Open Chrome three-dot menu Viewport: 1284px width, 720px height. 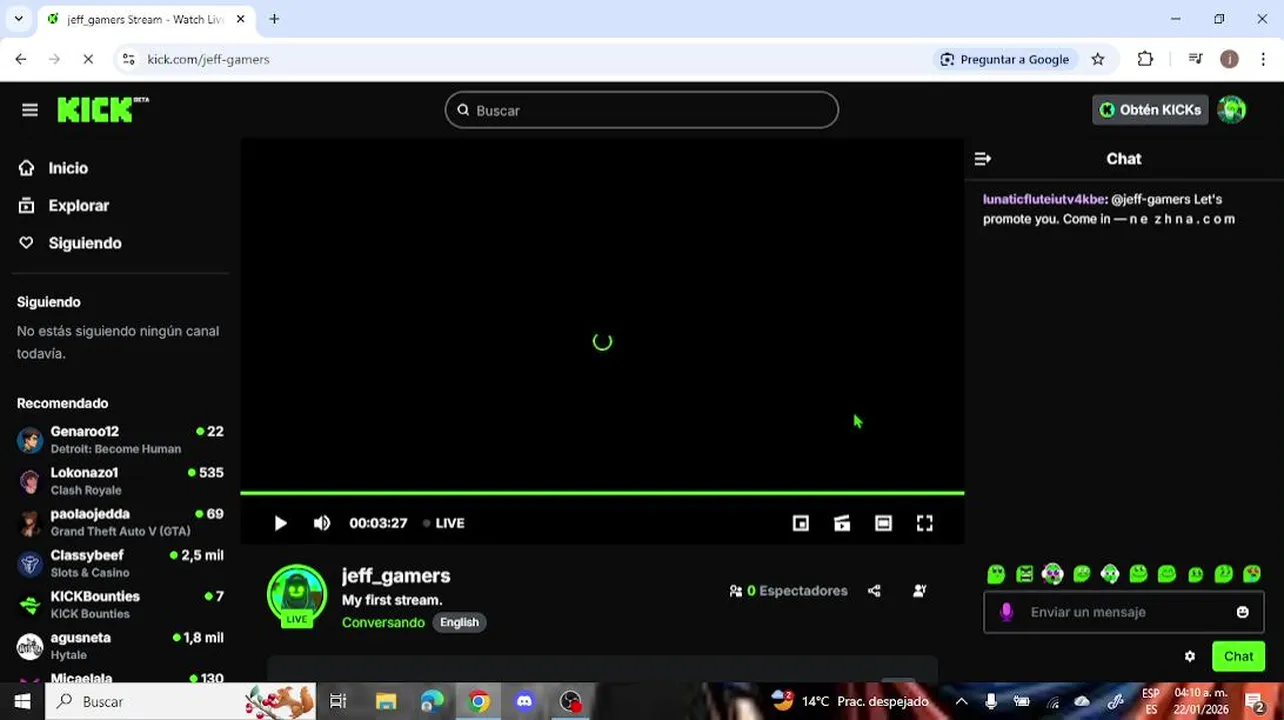click(x=1265, y=59)
